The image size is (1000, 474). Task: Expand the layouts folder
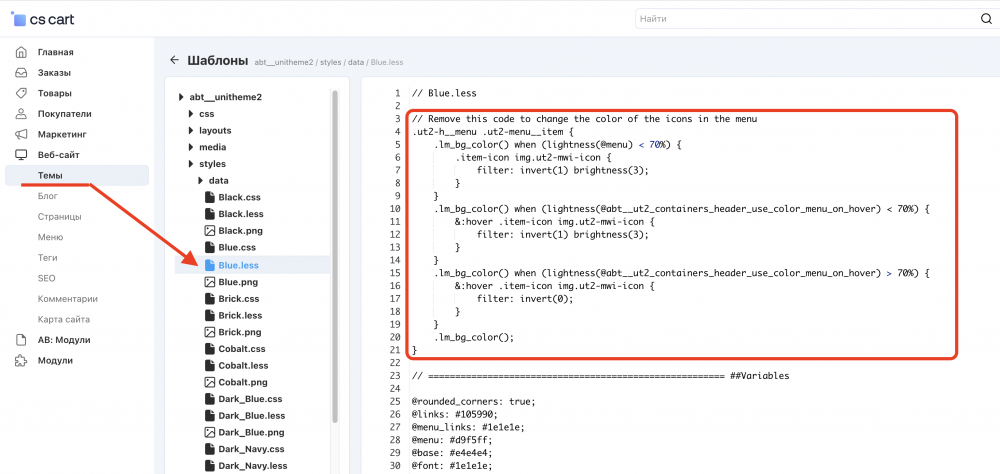(x=190, y=130)
